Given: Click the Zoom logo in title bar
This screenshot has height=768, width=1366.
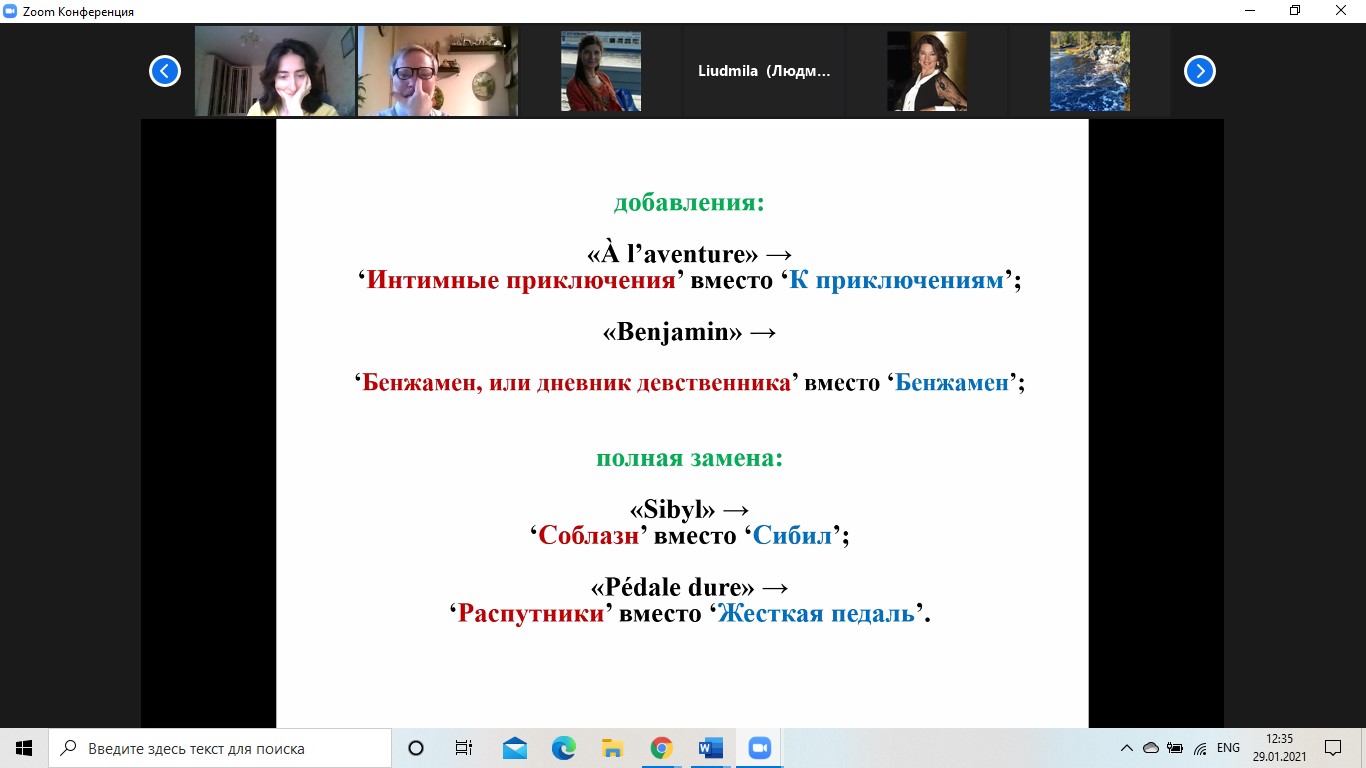Looking at the screenshot, I should click(10, 11).
